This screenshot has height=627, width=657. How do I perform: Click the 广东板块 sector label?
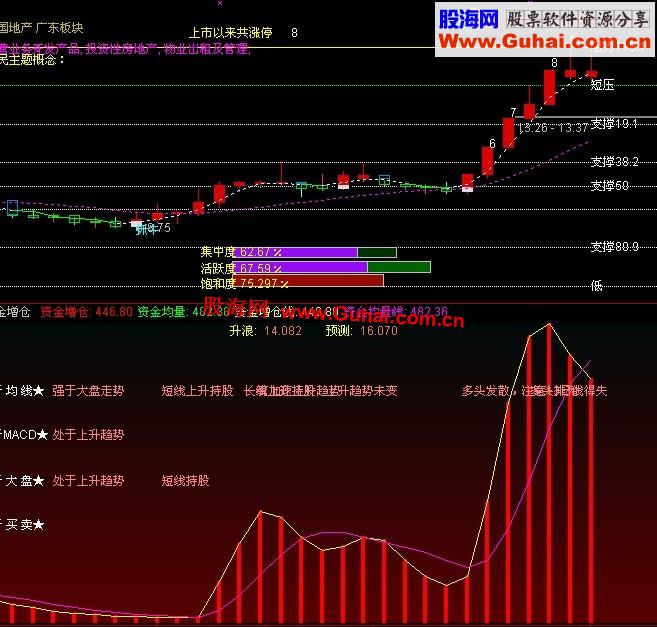[59, 28]
